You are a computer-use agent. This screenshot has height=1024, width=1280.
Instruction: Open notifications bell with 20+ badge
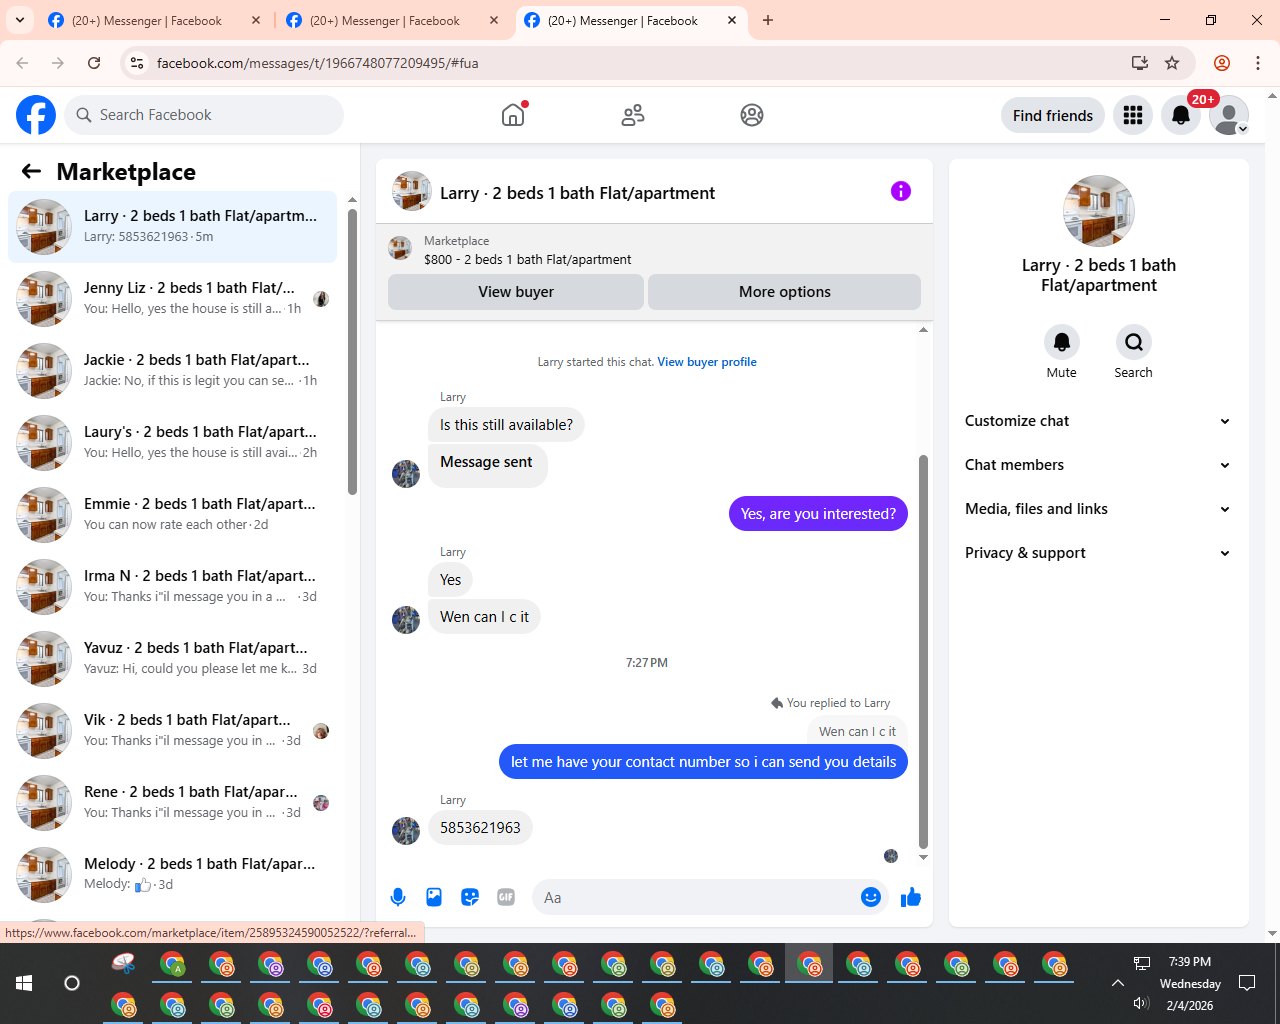pos(1181,115)
